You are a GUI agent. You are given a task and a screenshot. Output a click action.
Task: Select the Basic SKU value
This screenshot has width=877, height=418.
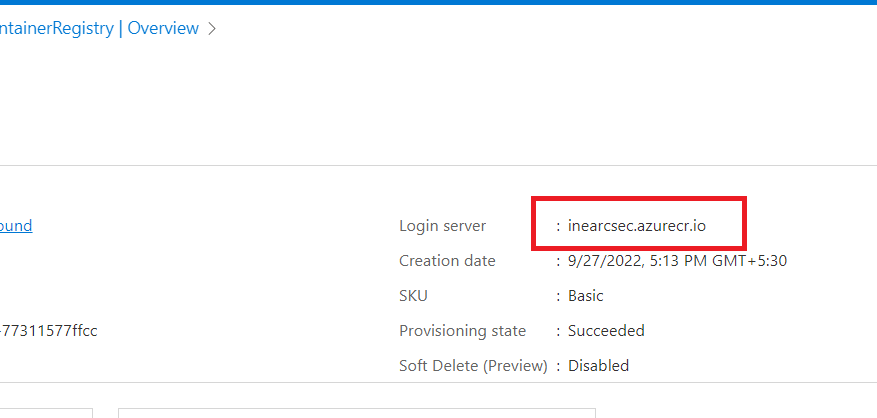click(x=586, y=296)
